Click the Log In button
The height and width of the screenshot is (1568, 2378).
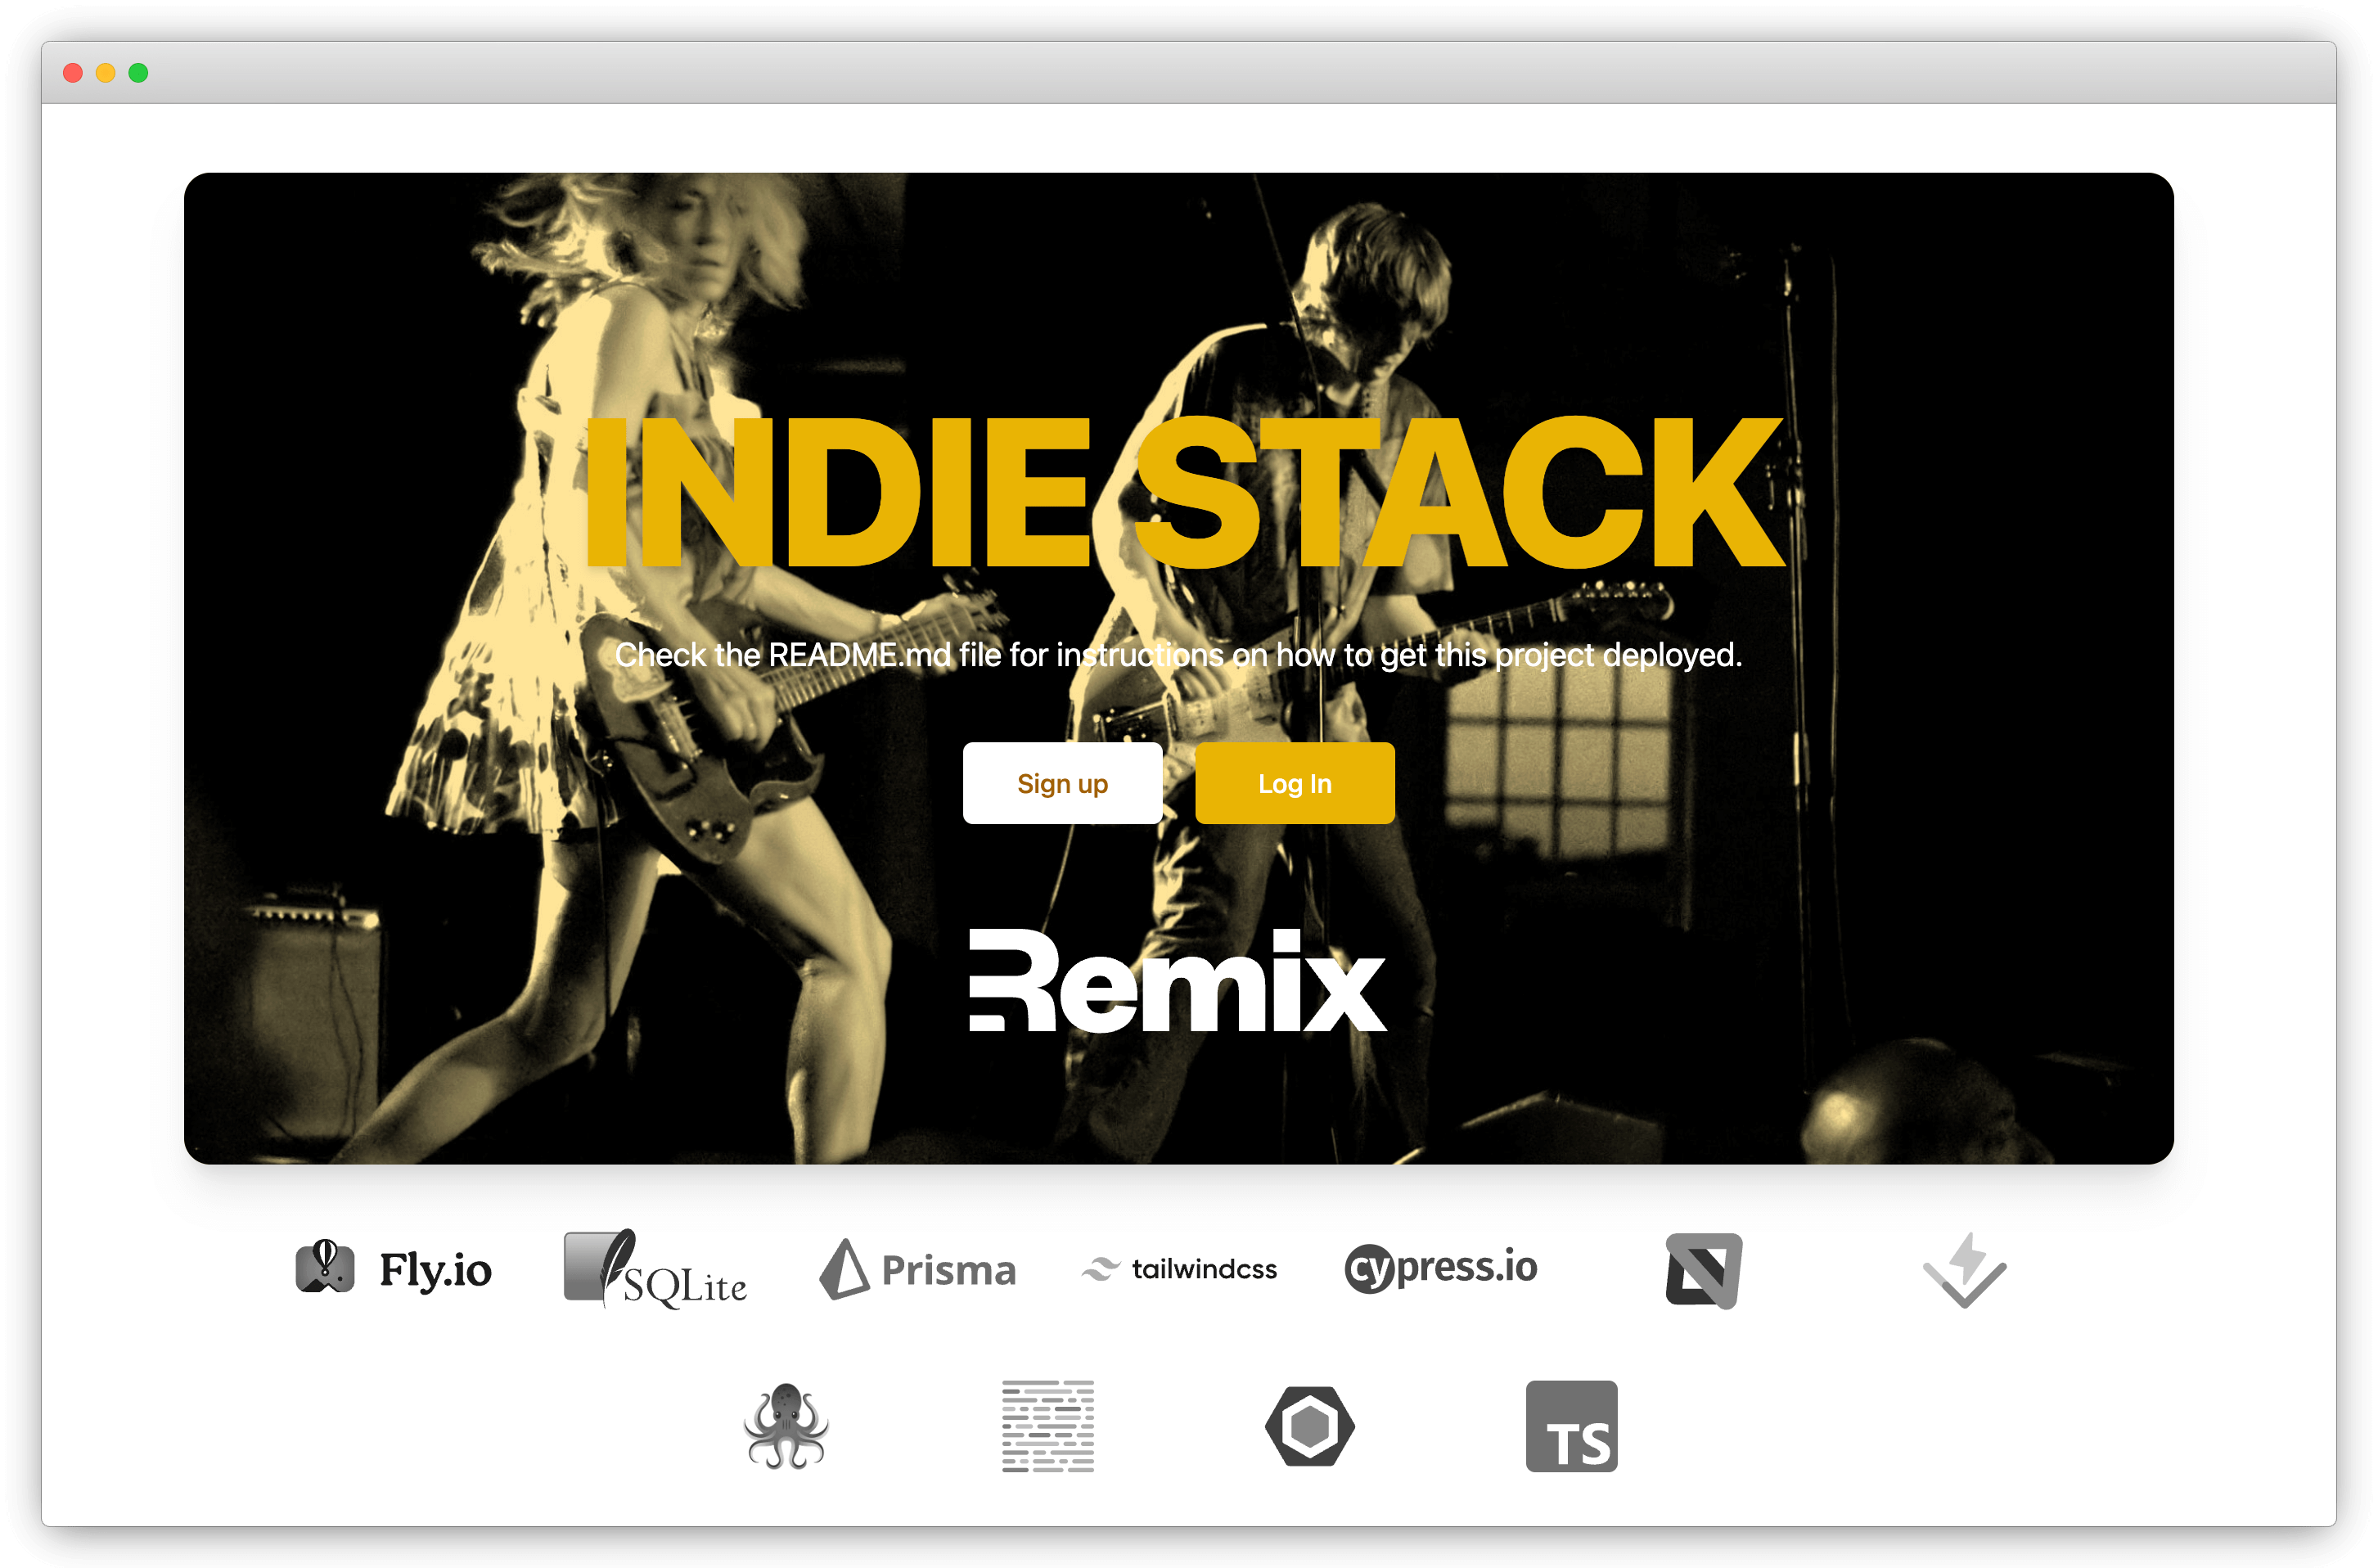point(1295,783)
